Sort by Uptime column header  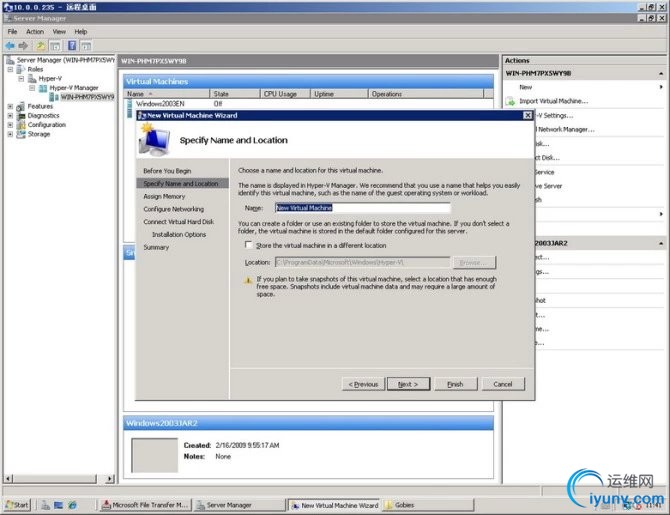pos(339,94)
